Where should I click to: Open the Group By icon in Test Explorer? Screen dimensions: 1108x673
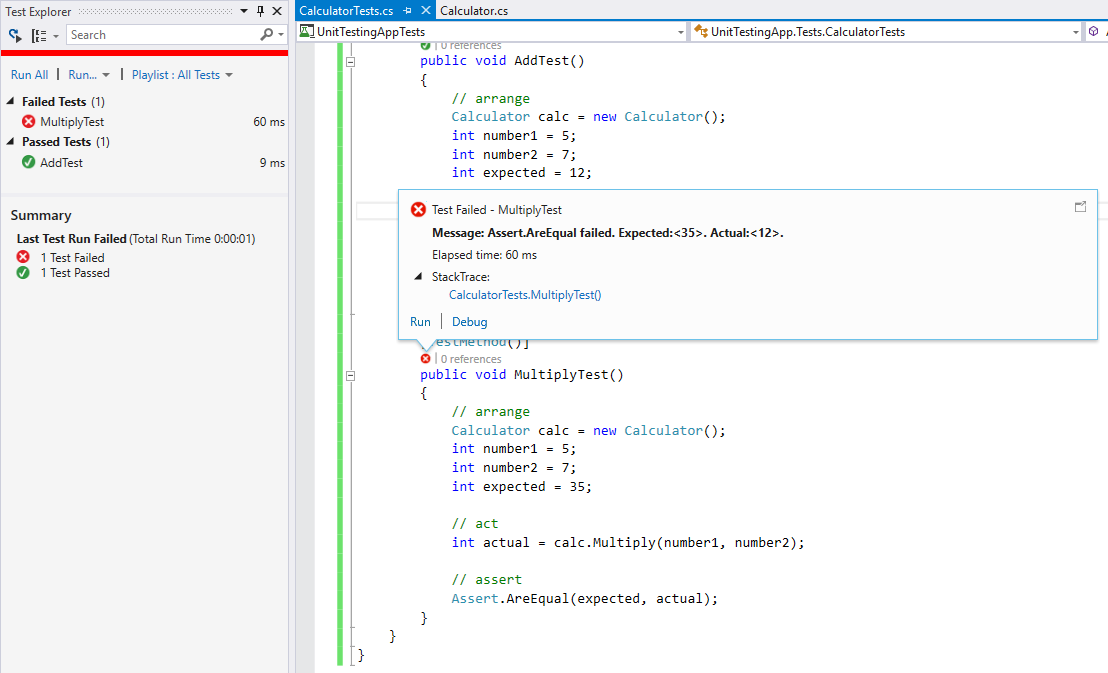[42, 35]
